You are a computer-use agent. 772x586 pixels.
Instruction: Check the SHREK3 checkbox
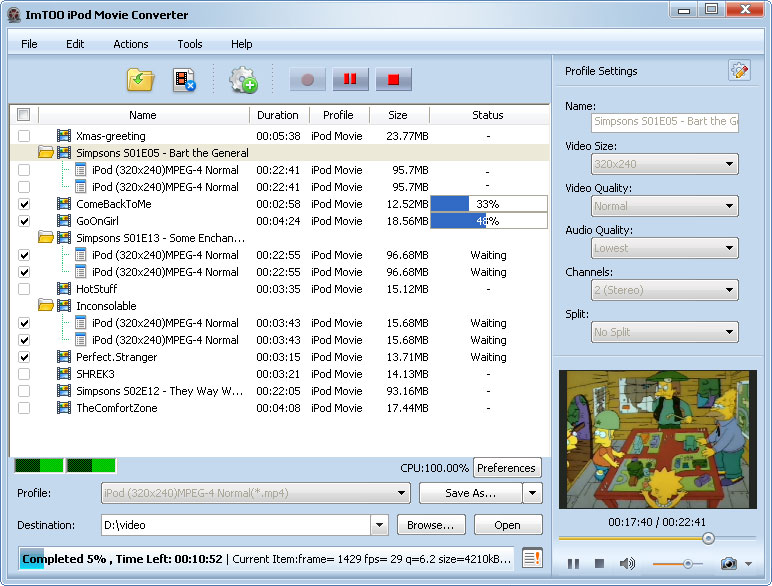(x=24, y=374)
